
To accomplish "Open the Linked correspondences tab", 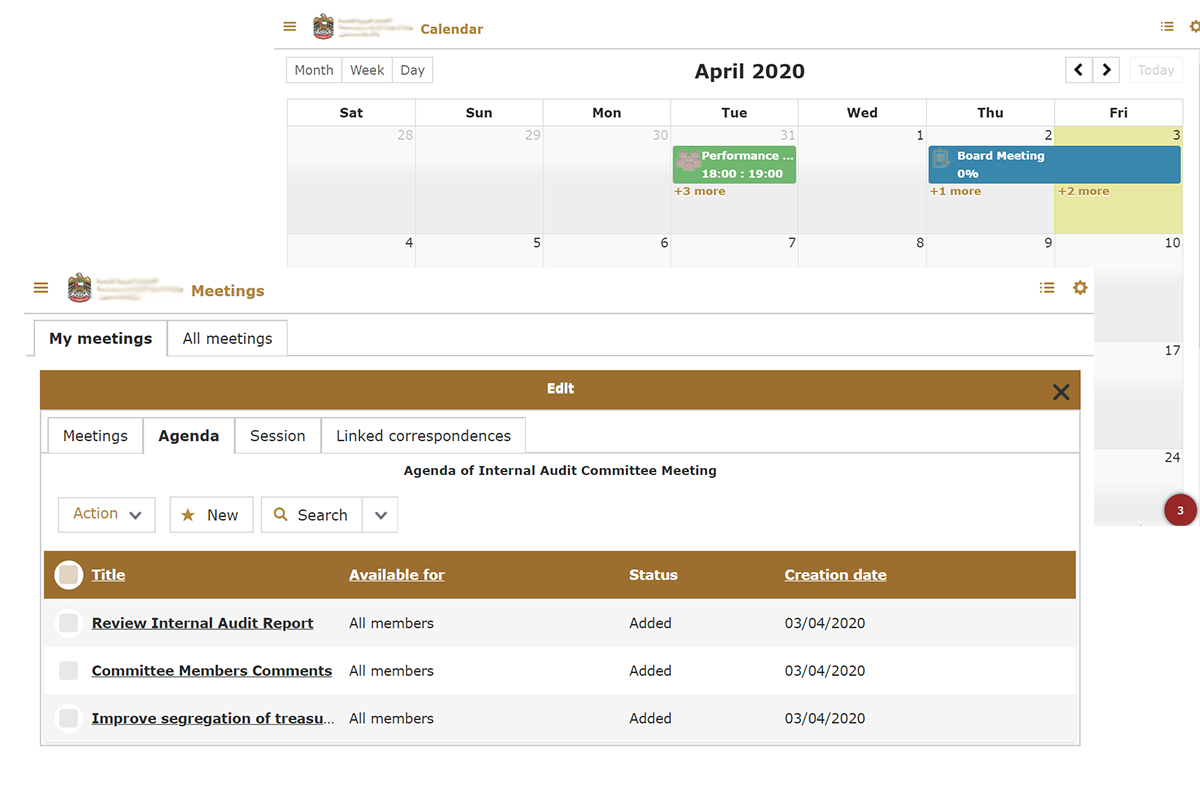I will coord(423,436).
